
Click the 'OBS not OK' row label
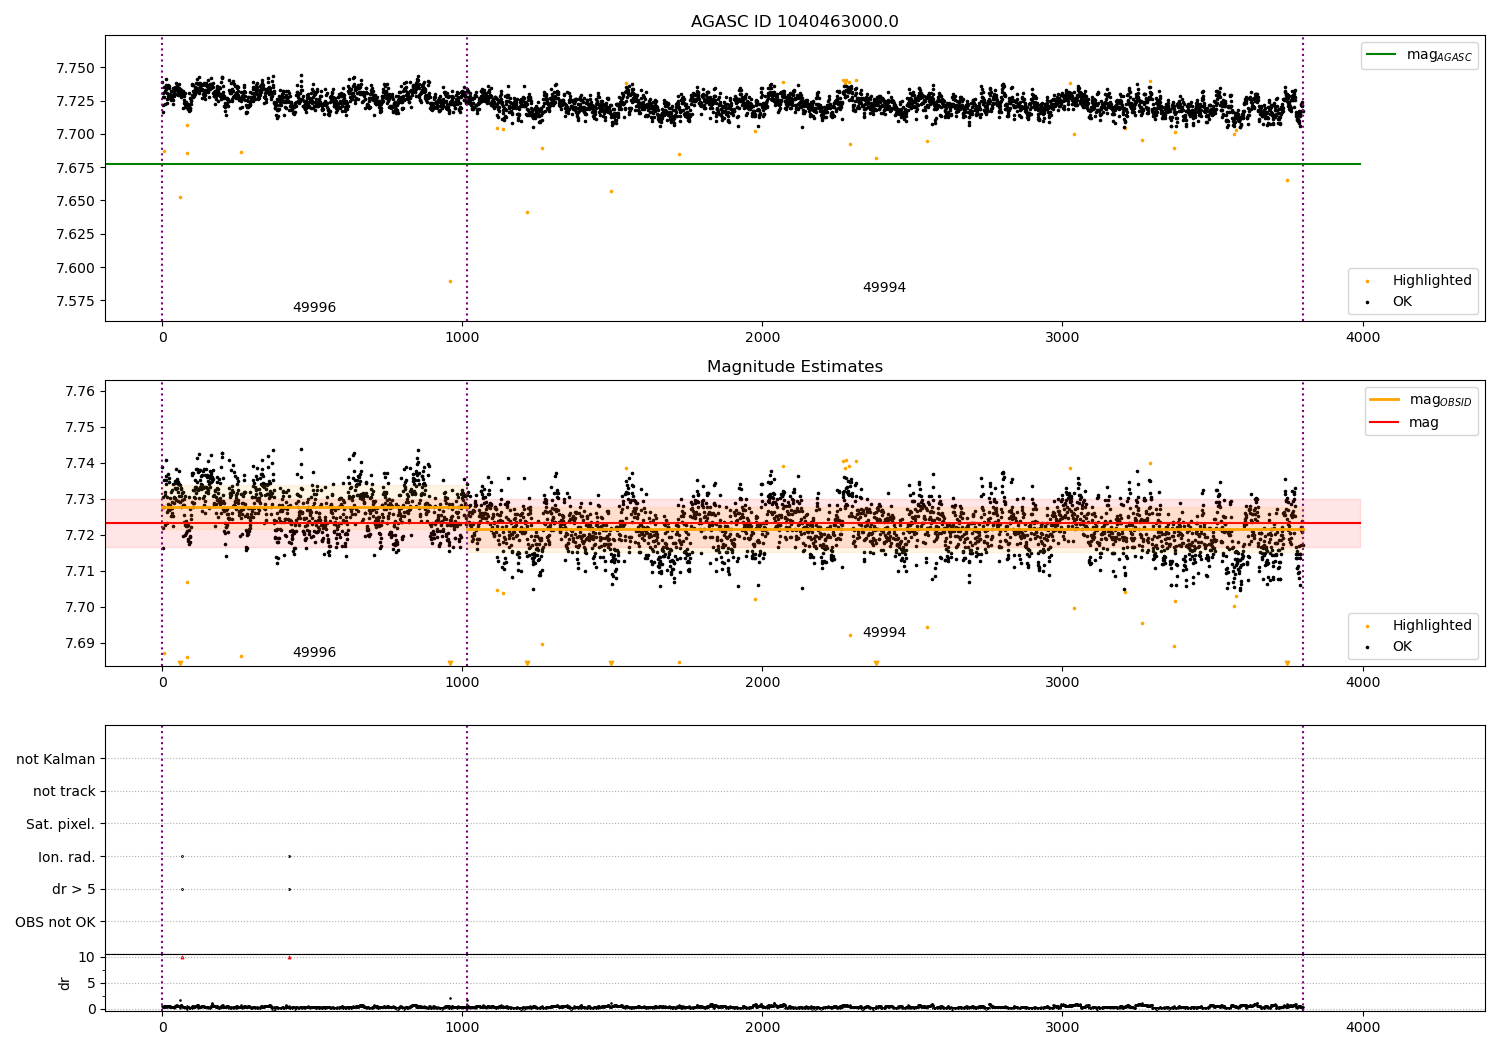[x=55, y=922]
